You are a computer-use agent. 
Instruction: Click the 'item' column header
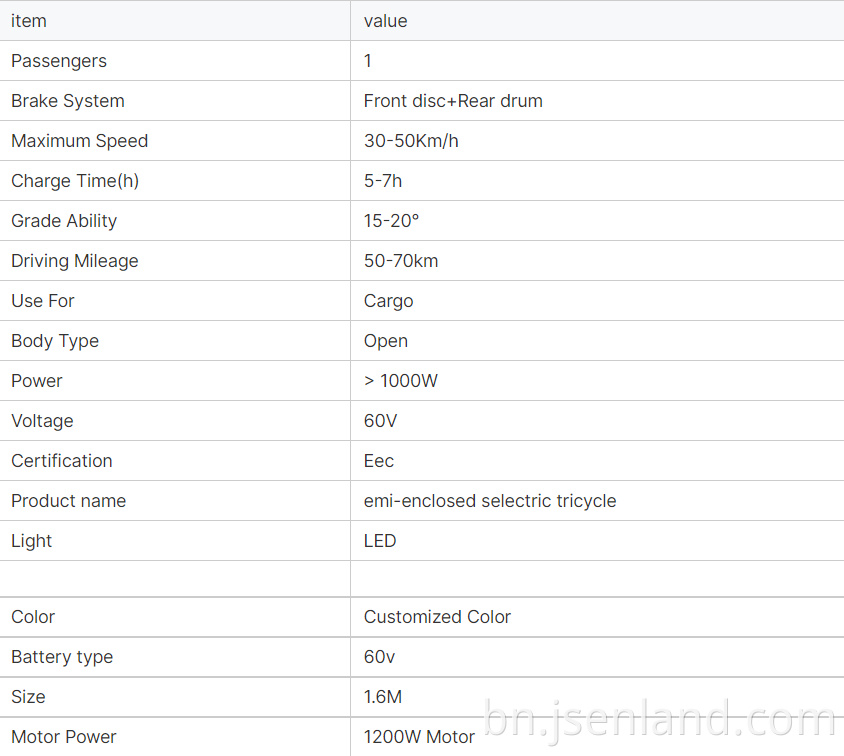click(x=29, y=21)
